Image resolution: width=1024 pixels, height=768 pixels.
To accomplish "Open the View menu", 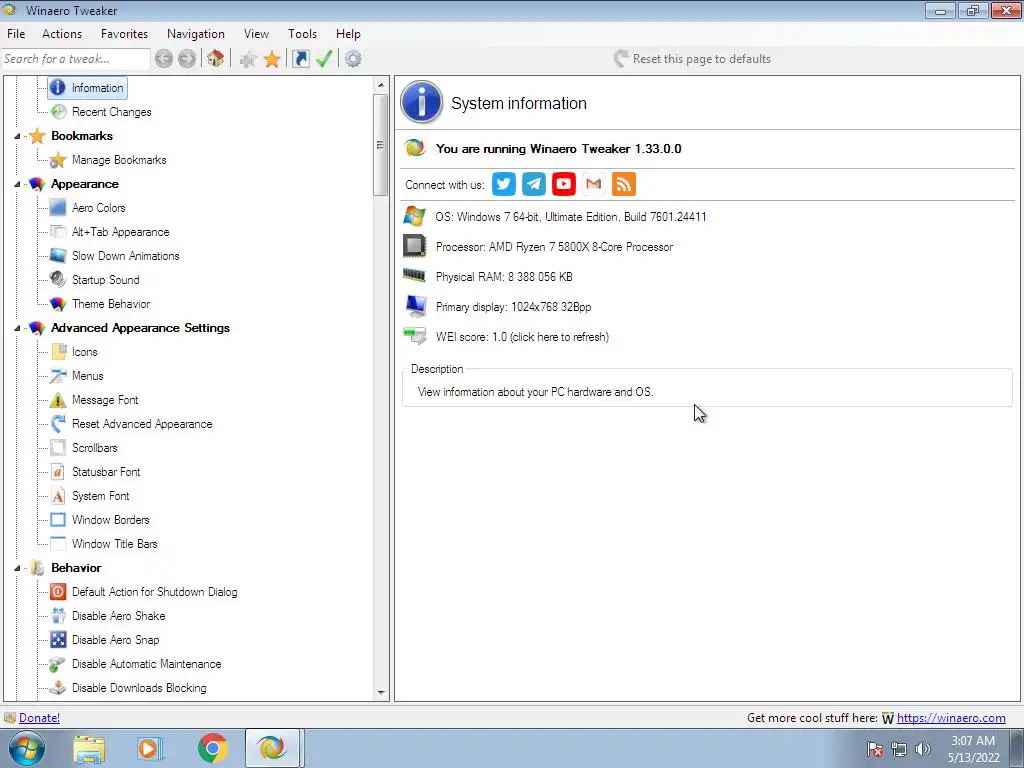I will (256, 34).
